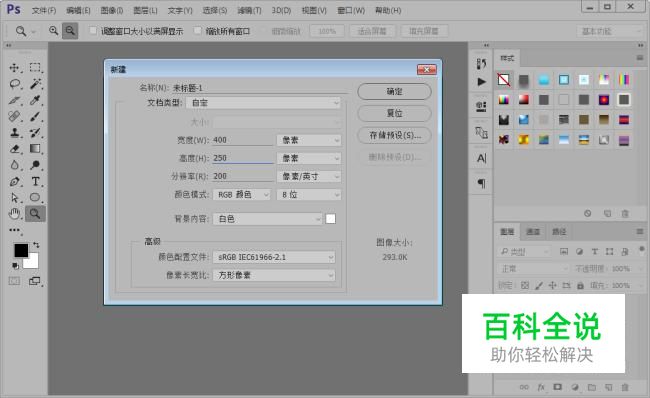Open the 文档类型 dropdown

point(263,102)
